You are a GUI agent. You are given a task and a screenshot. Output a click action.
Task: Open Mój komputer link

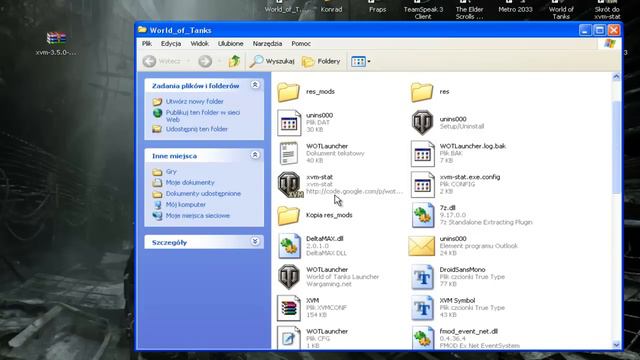(186, 204)
